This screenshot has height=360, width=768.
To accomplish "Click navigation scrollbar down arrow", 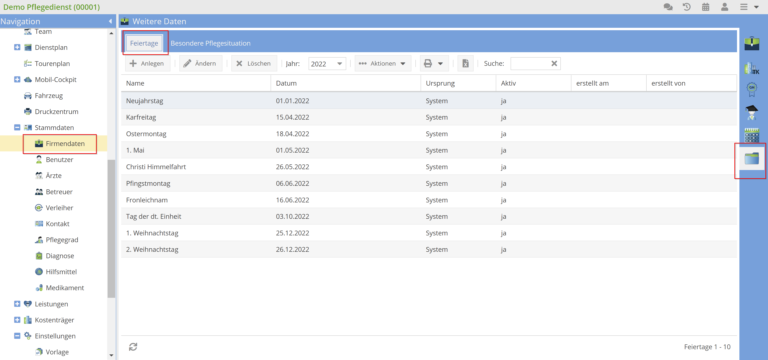I will coord(111,356).
